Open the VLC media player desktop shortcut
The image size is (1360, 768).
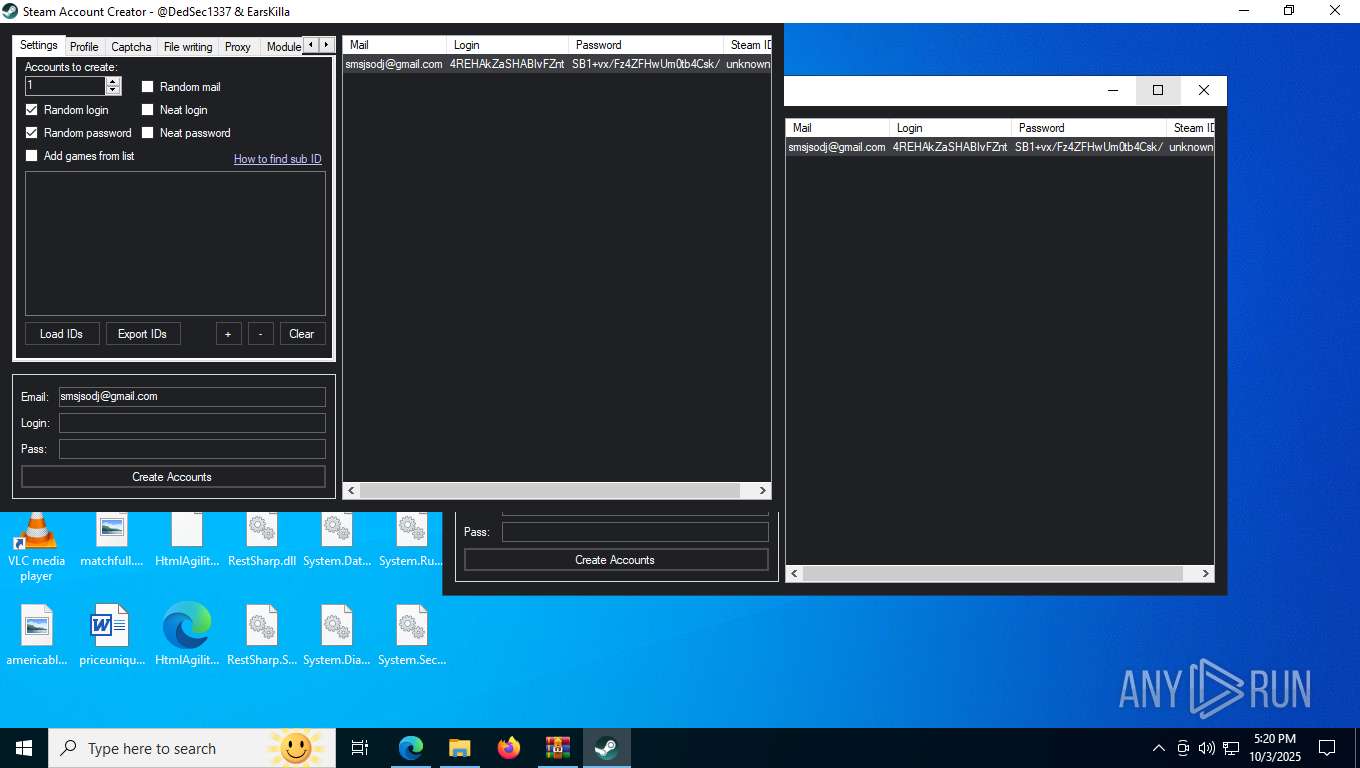37,548
